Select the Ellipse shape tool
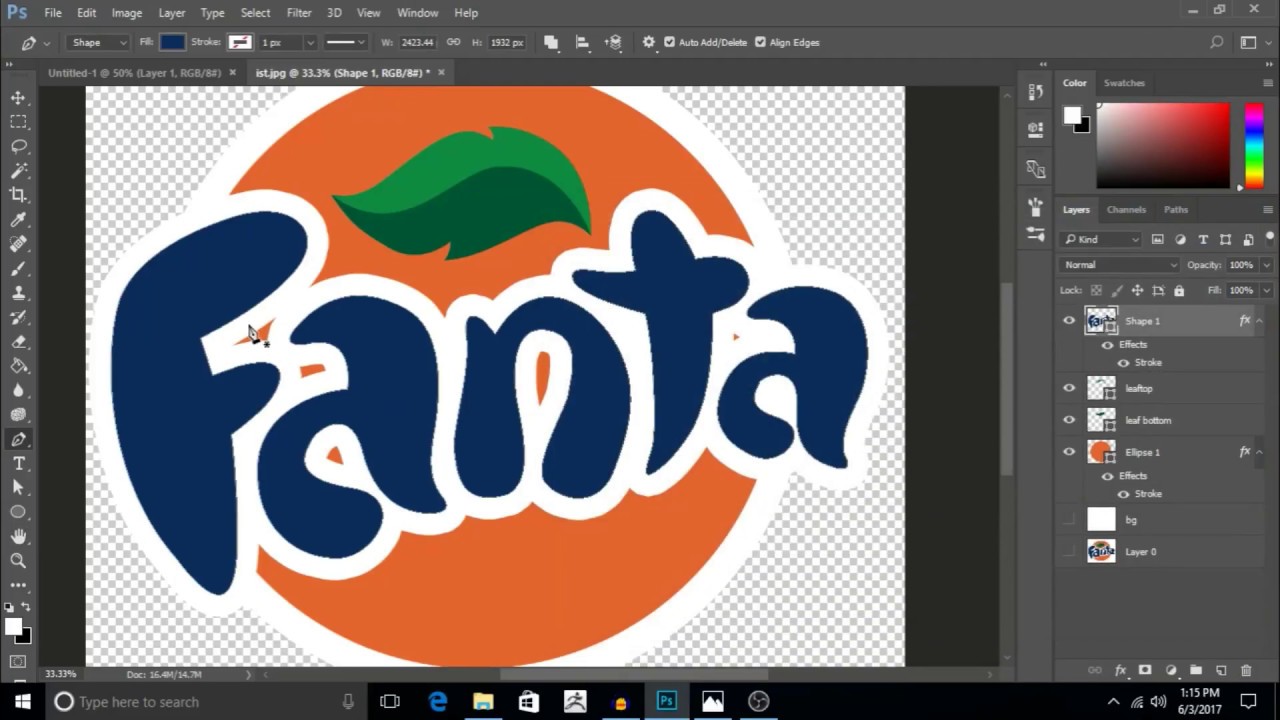Viewport: 1280px width, 720px height. pyautogui.click(x=18, y=512)
